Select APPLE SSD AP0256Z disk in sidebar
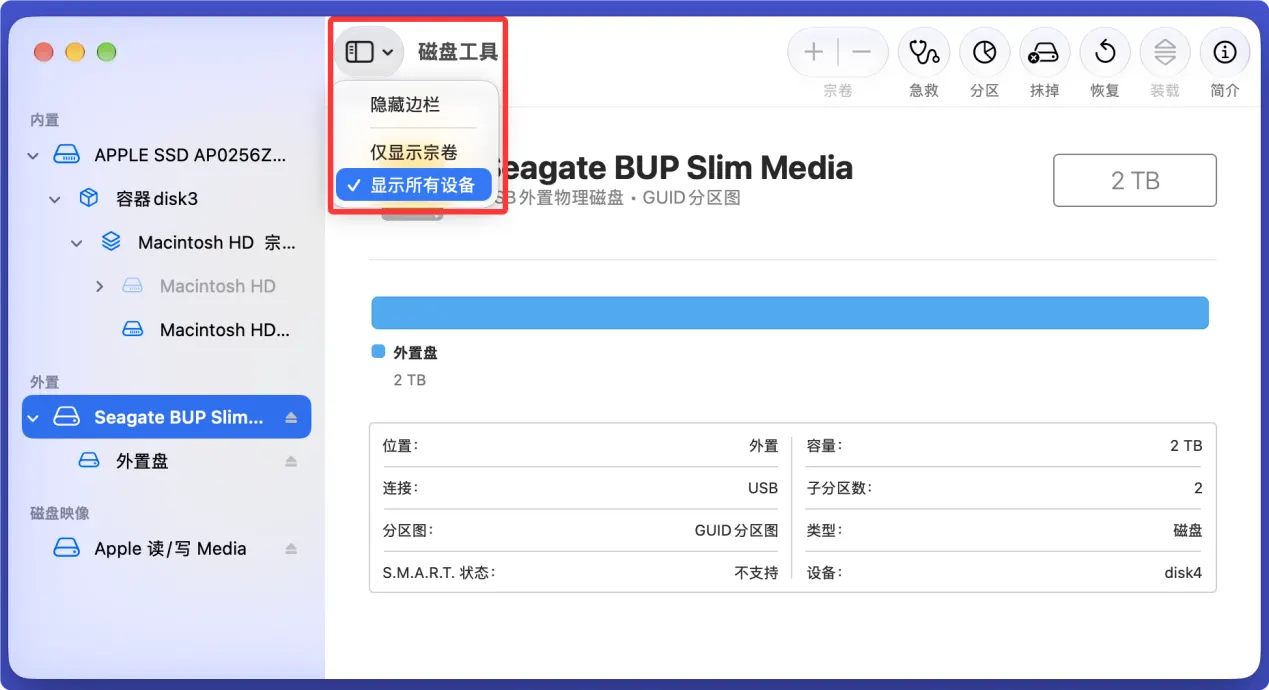Viewport: 1269px width, 690px height. pos(167,155)
